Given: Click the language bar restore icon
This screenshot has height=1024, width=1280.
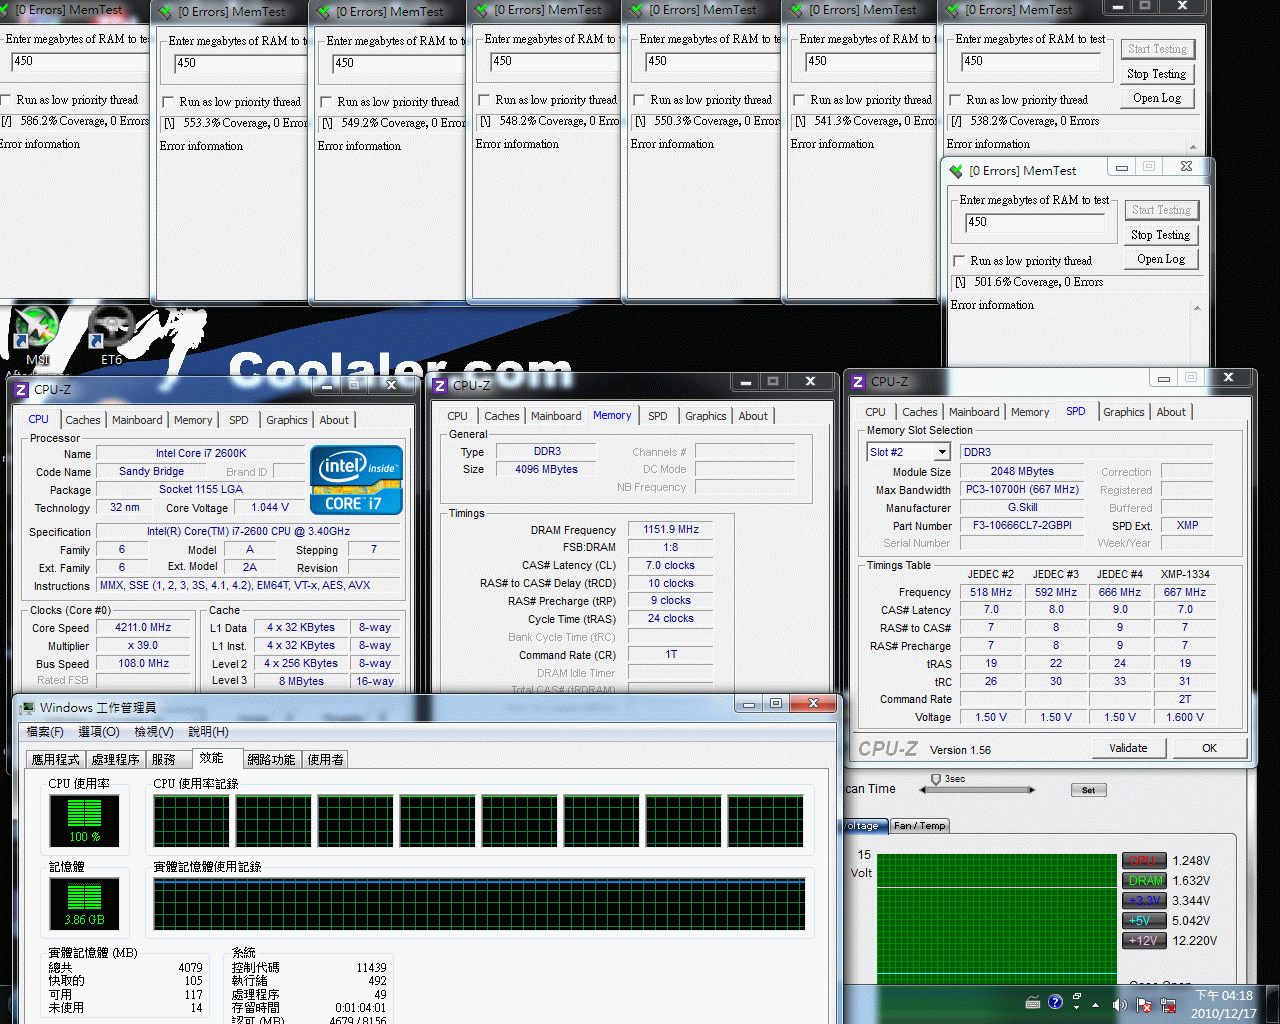Looking at the screenshot, I should (x=1077, y=997).
